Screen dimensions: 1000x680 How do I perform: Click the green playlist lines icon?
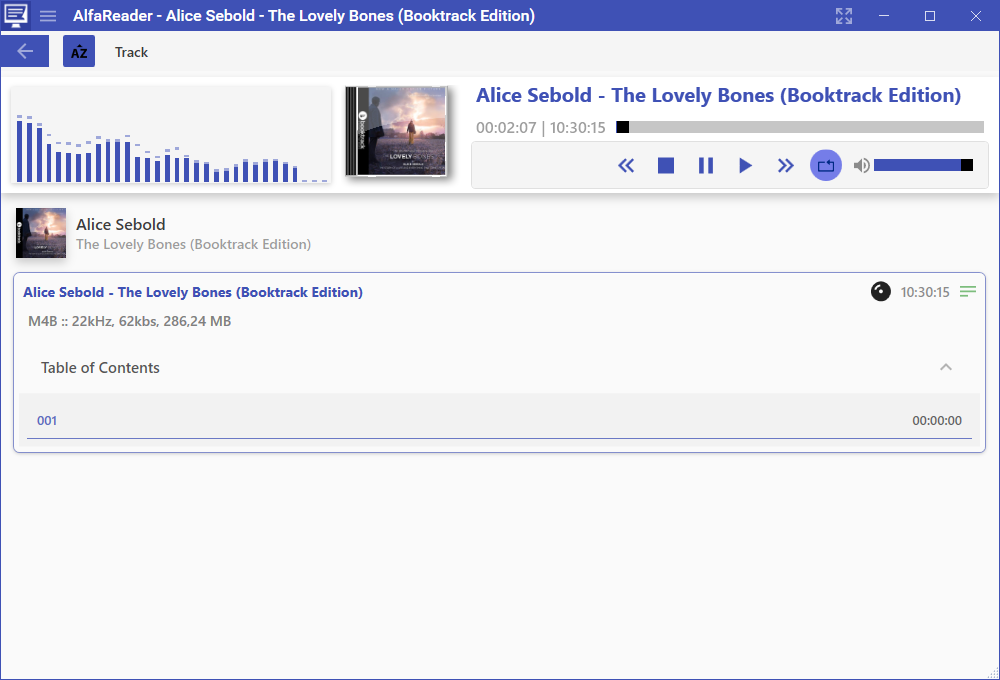click(967, 291)
